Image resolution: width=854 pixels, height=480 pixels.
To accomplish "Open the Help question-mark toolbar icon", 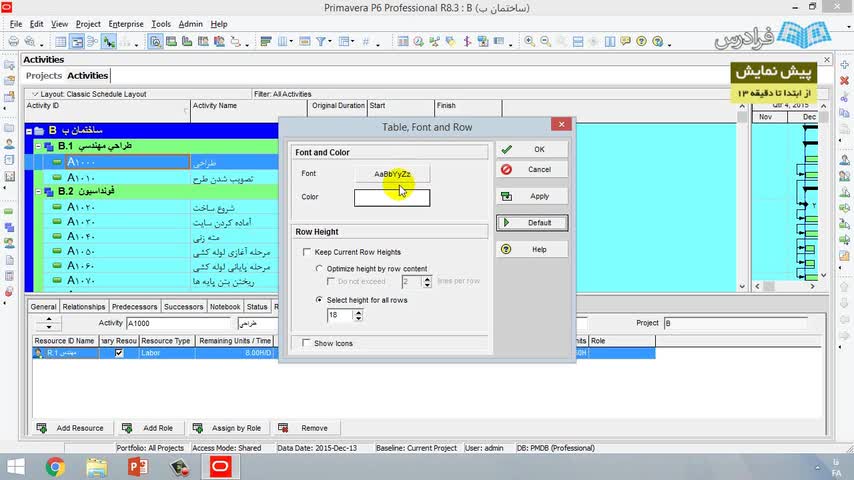I will click(x=642, y=41).
